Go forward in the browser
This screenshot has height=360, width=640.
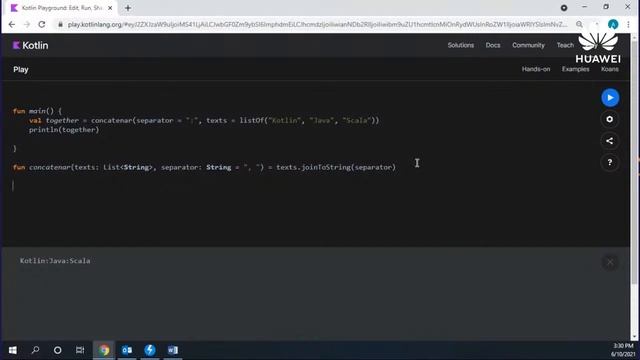click(x=27, y=24)
